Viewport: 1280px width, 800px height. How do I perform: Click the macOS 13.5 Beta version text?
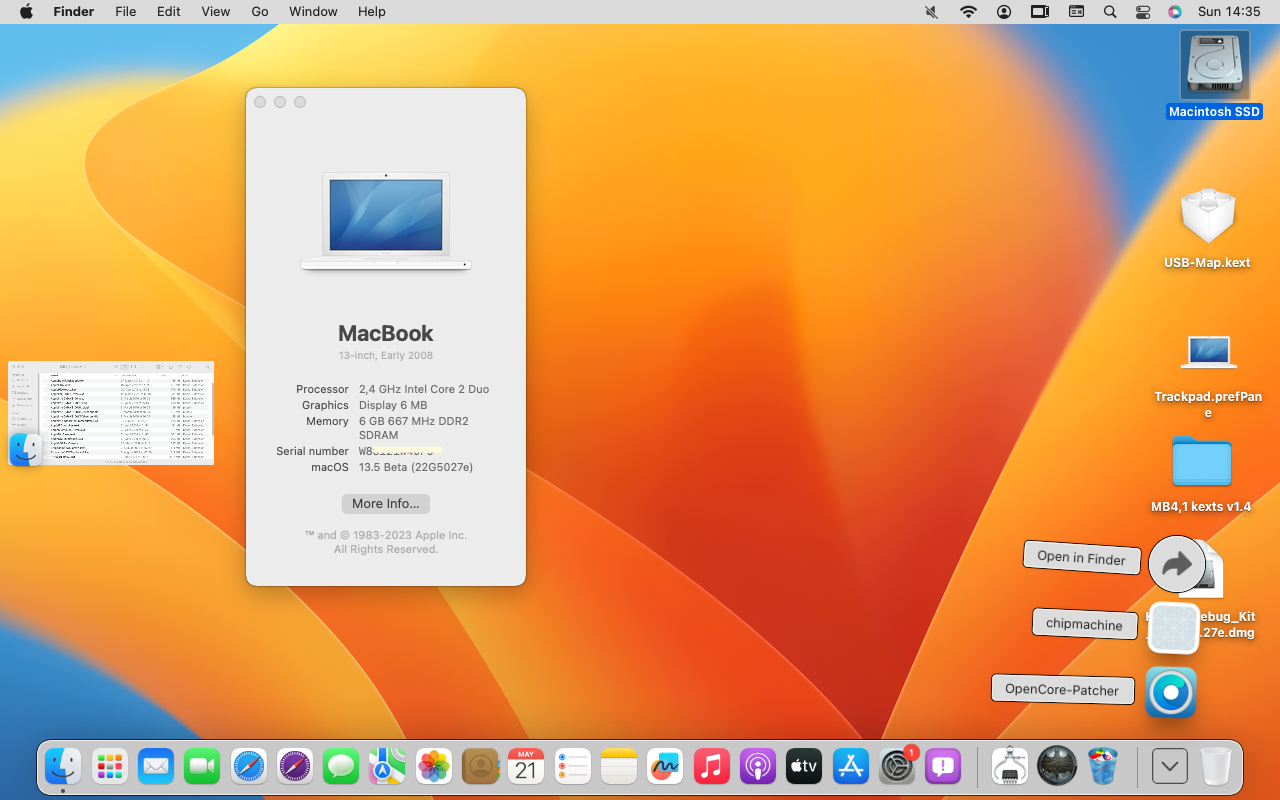pos(416,467)
